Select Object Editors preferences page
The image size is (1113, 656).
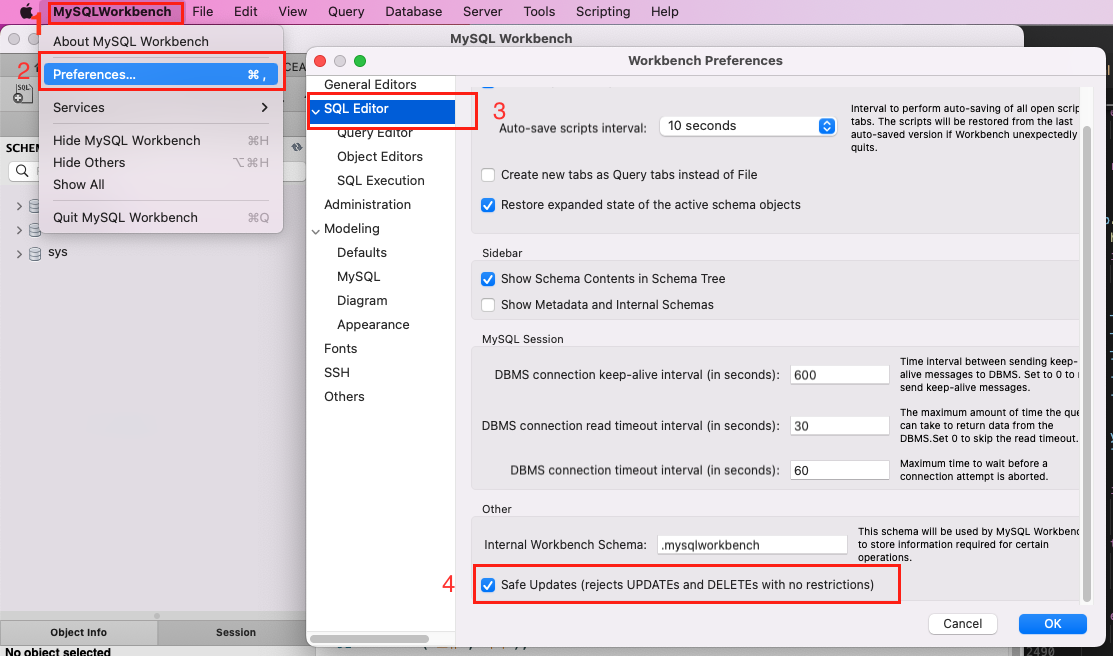click(x=380, y=156)
